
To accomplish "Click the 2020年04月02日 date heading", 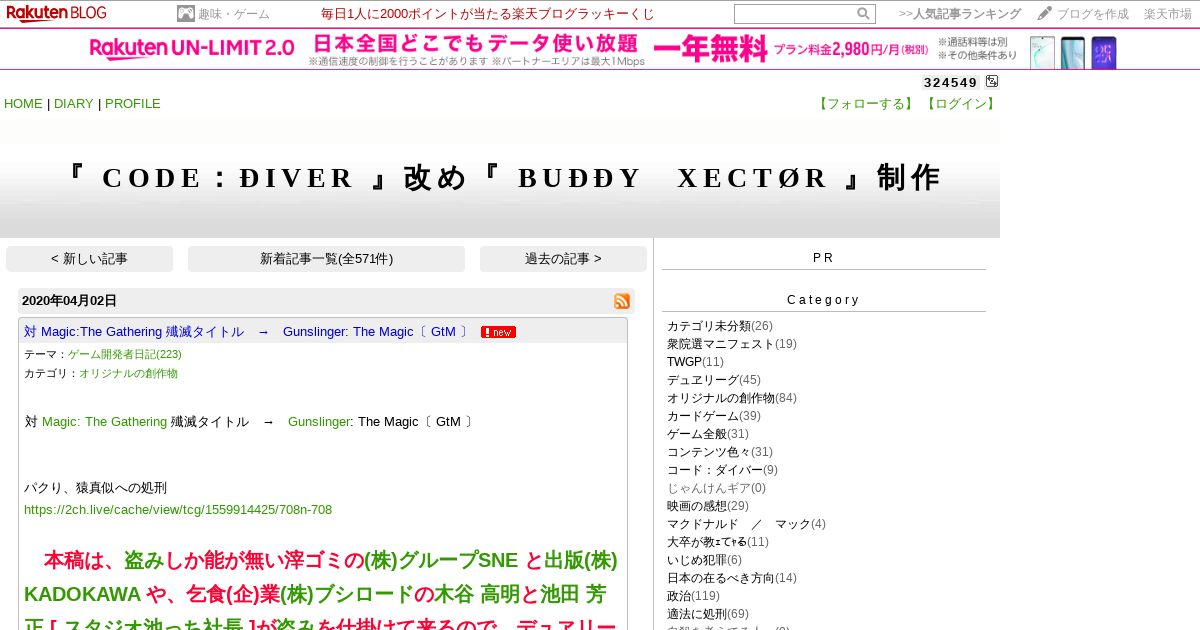I will coord(69,301).
